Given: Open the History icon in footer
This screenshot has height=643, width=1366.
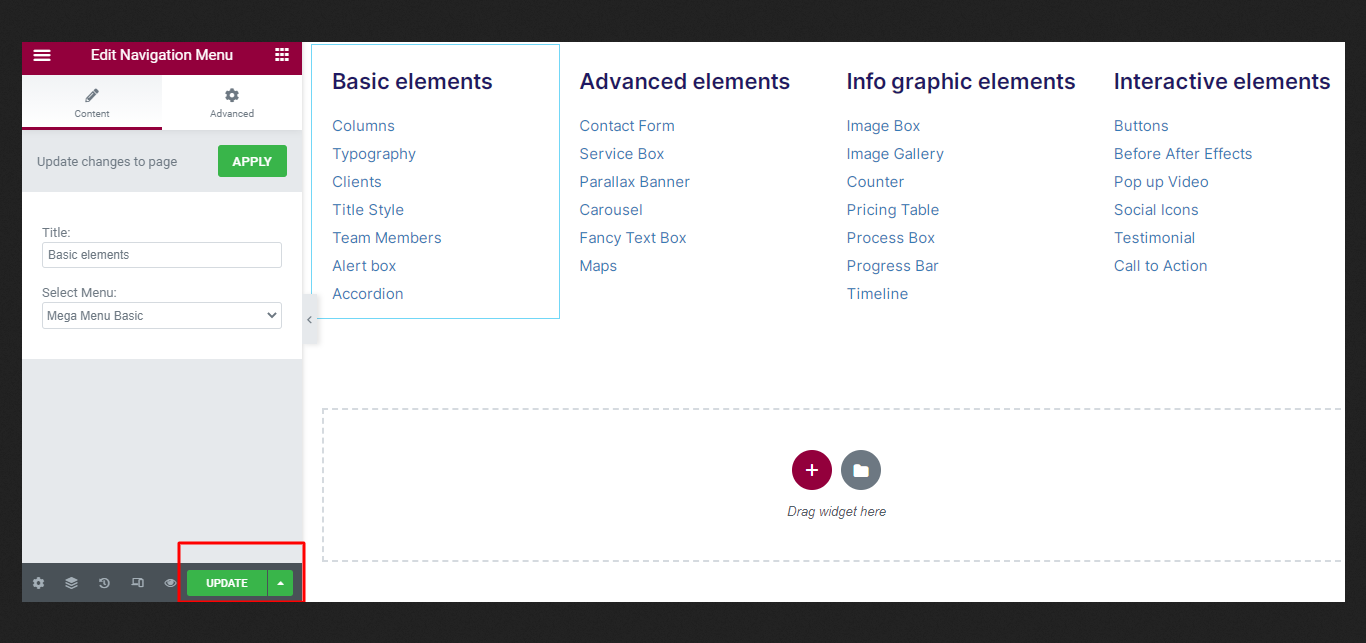Looking at the screenshot, I should click(104, 583).
